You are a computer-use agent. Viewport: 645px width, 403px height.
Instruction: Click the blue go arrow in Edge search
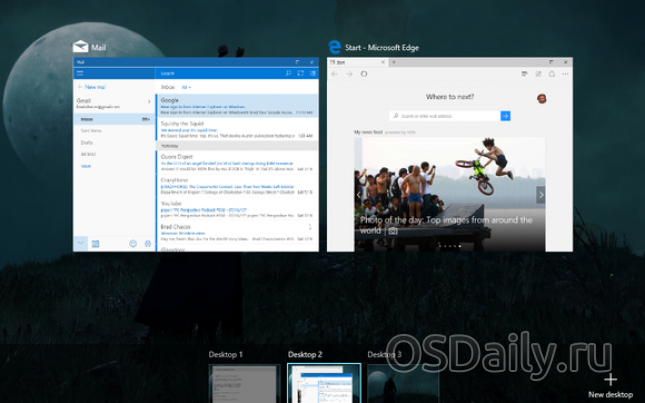[506, 116]
